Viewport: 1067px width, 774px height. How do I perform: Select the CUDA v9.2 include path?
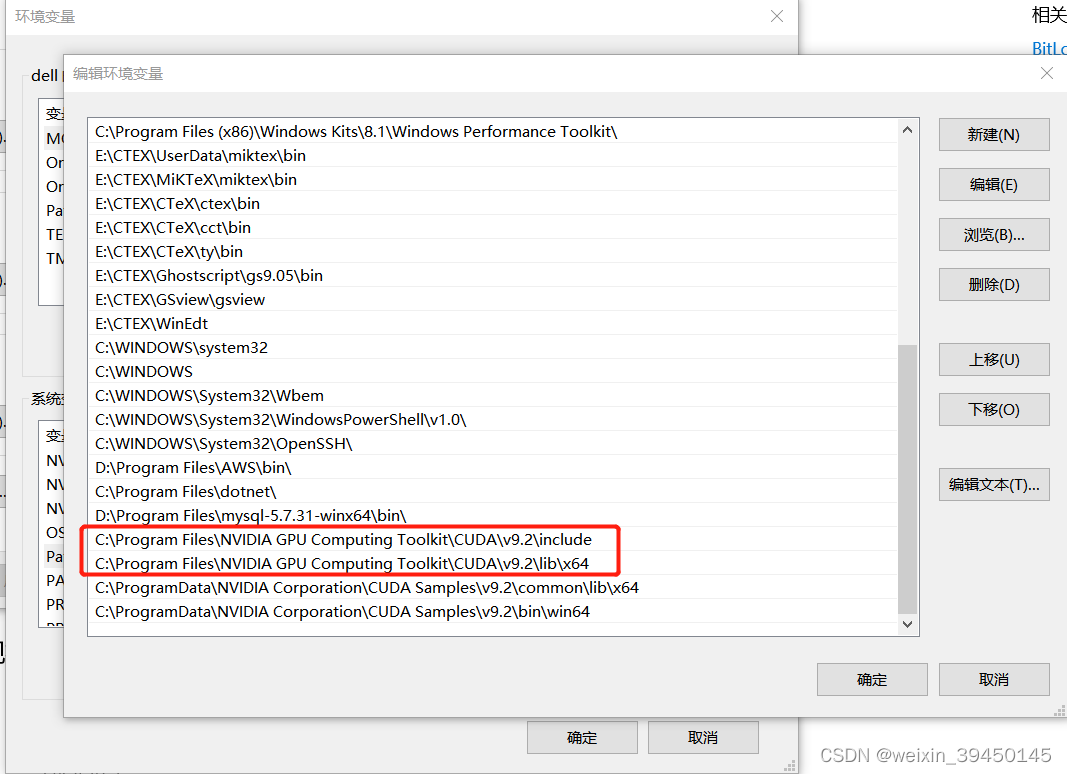[493, 539]
